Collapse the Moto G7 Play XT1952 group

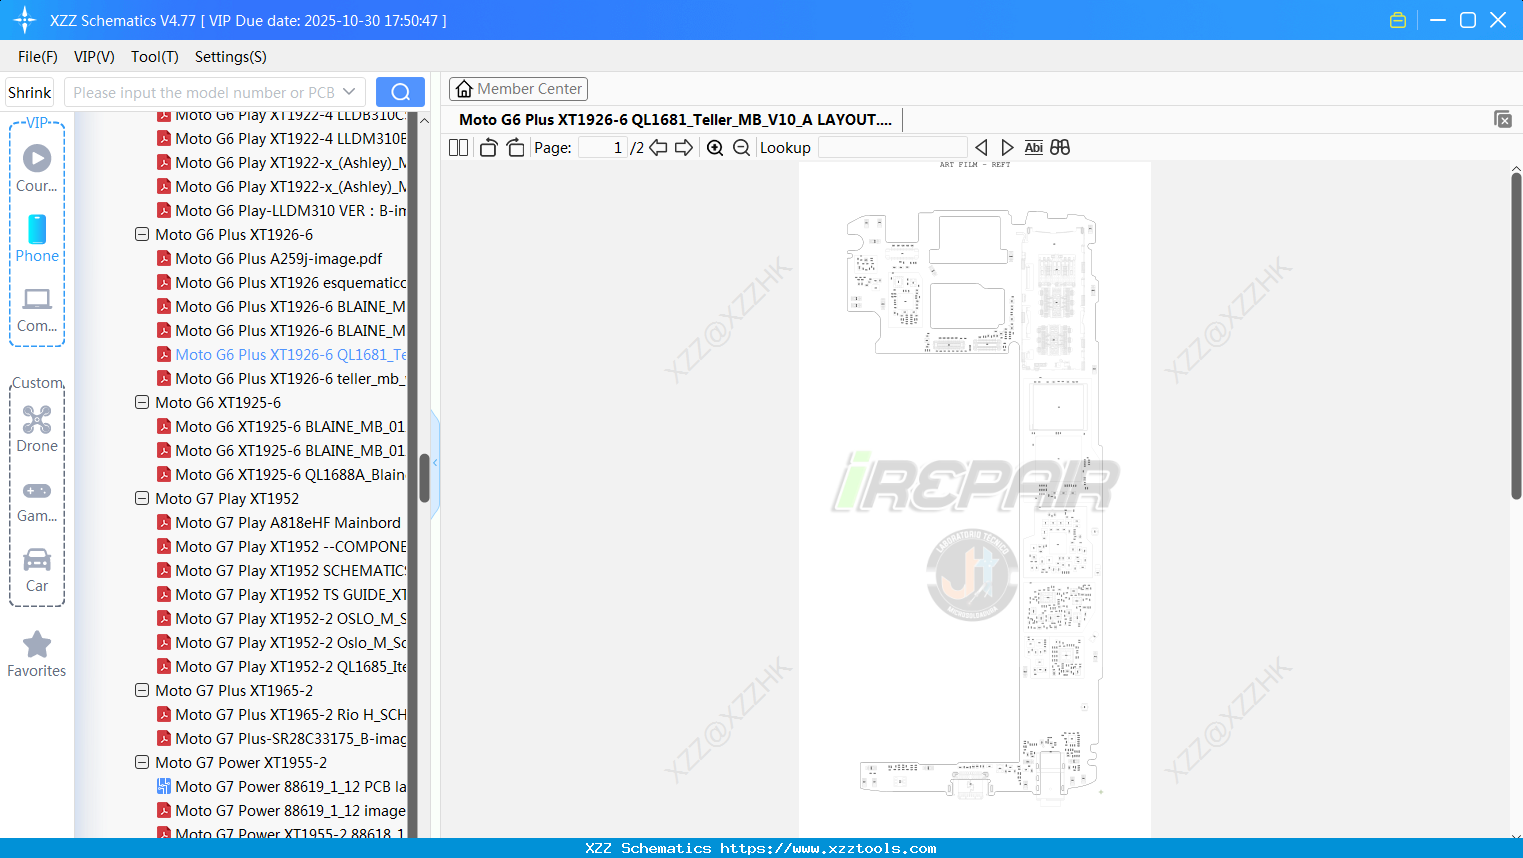point(142,498)
